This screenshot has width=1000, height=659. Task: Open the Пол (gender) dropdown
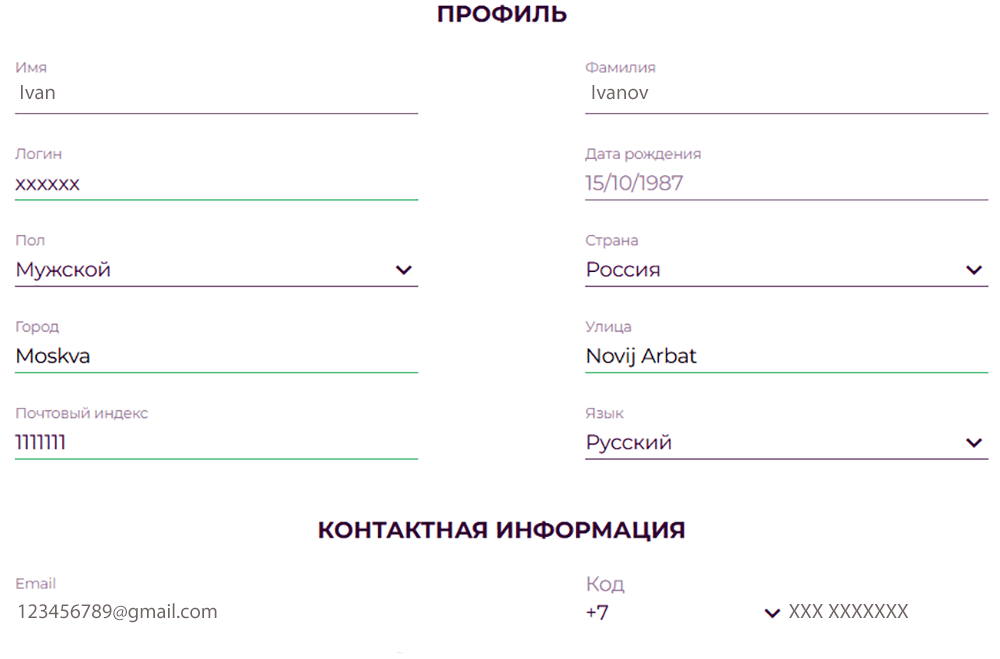coord(216,269)
